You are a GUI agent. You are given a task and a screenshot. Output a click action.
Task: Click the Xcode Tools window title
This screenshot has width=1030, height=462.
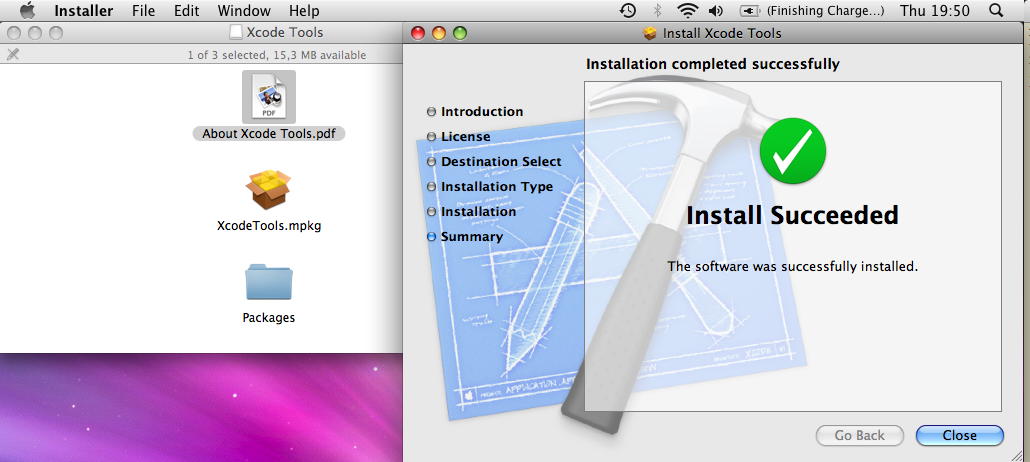[x=284, y=32]
